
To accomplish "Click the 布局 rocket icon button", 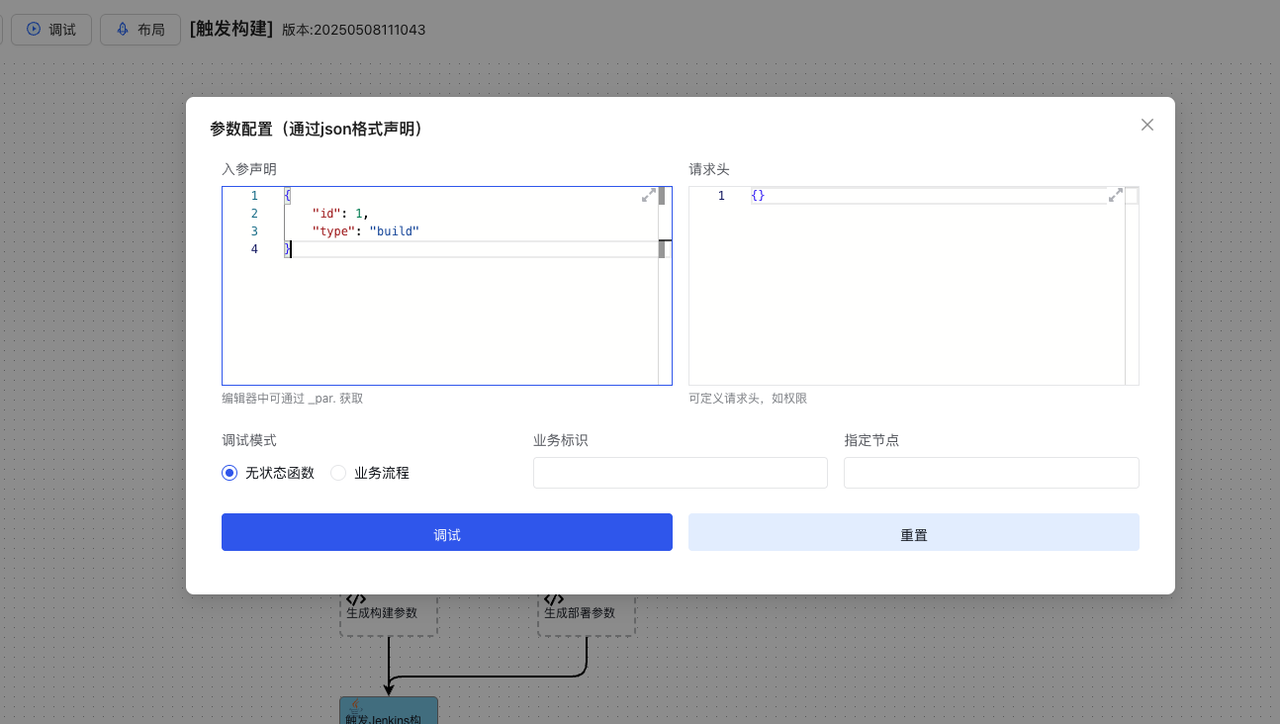I will coord(122,30).
